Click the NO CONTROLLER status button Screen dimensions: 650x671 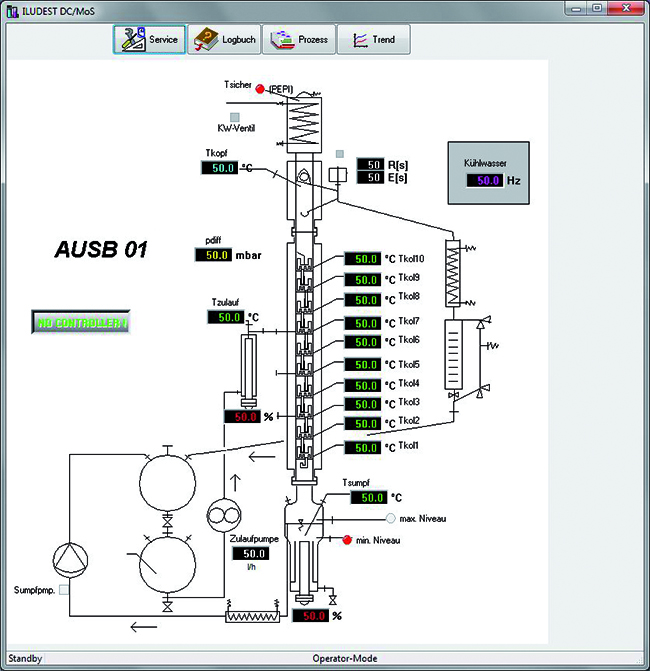click(x=81, y=322)
